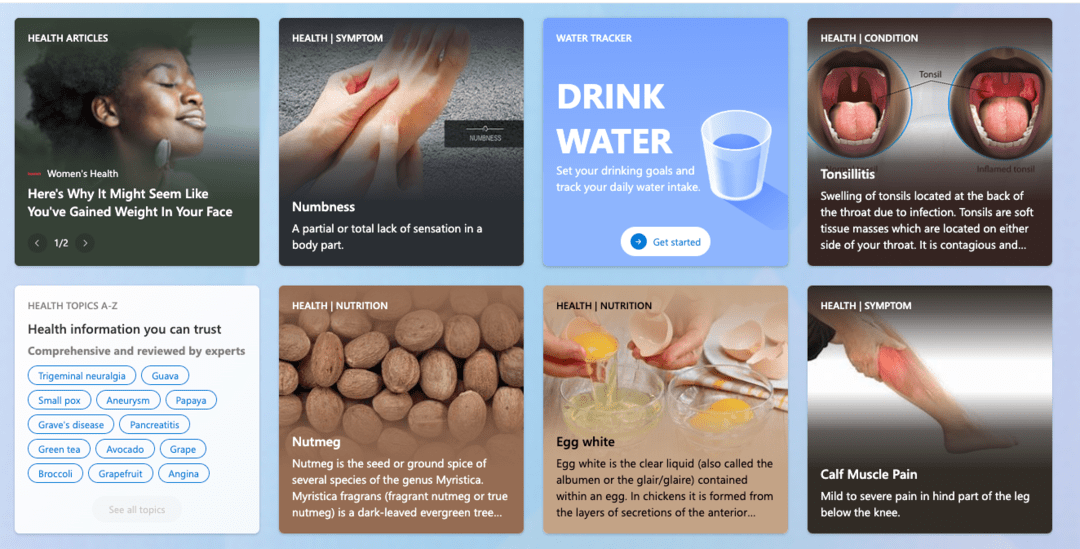The image size is (1080, 549).
Task: Open the Egg white nutrition card
Action: 665,409
